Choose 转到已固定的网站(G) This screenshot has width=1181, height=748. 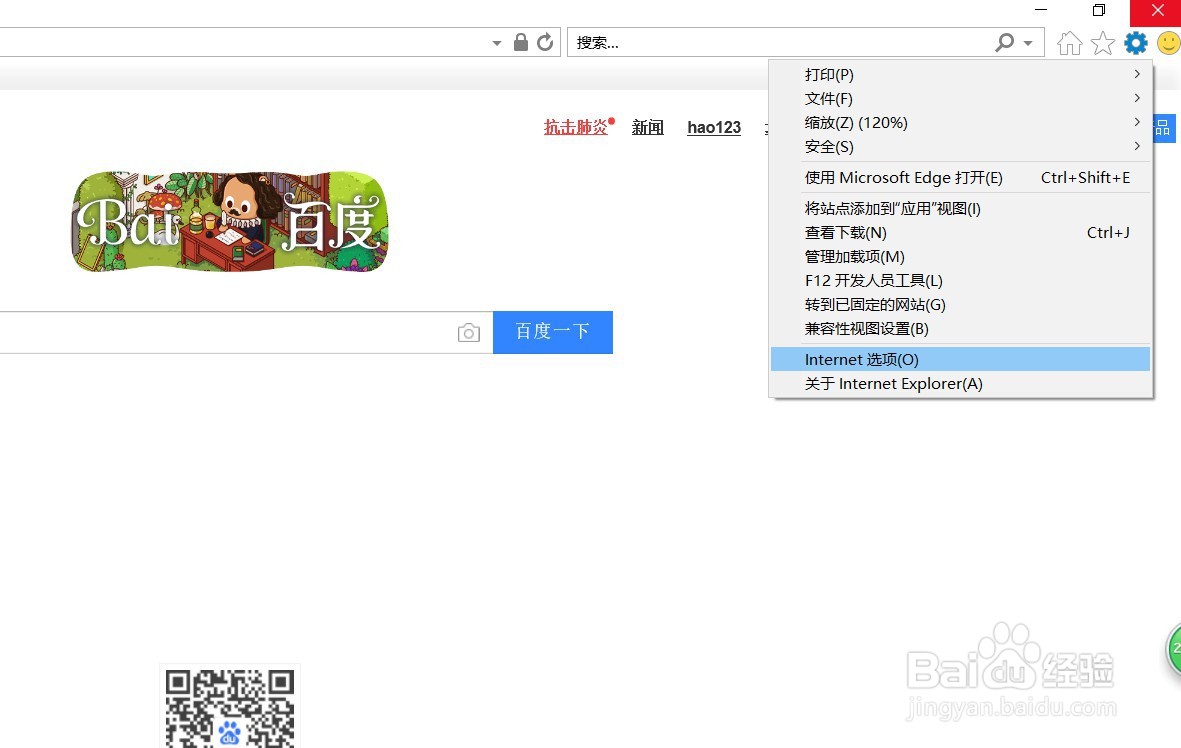click(x=960, y=305)
